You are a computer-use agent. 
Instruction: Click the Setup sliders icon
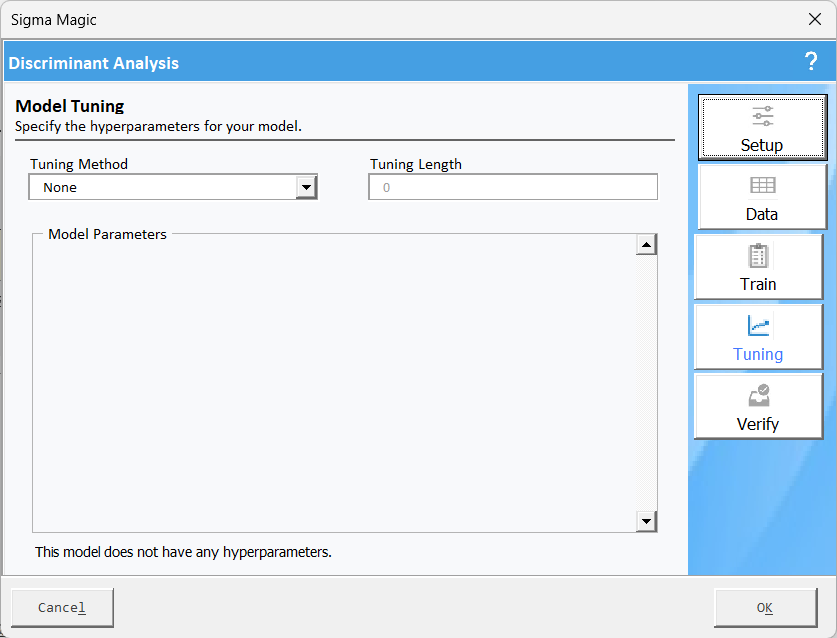tap(762, 116)
